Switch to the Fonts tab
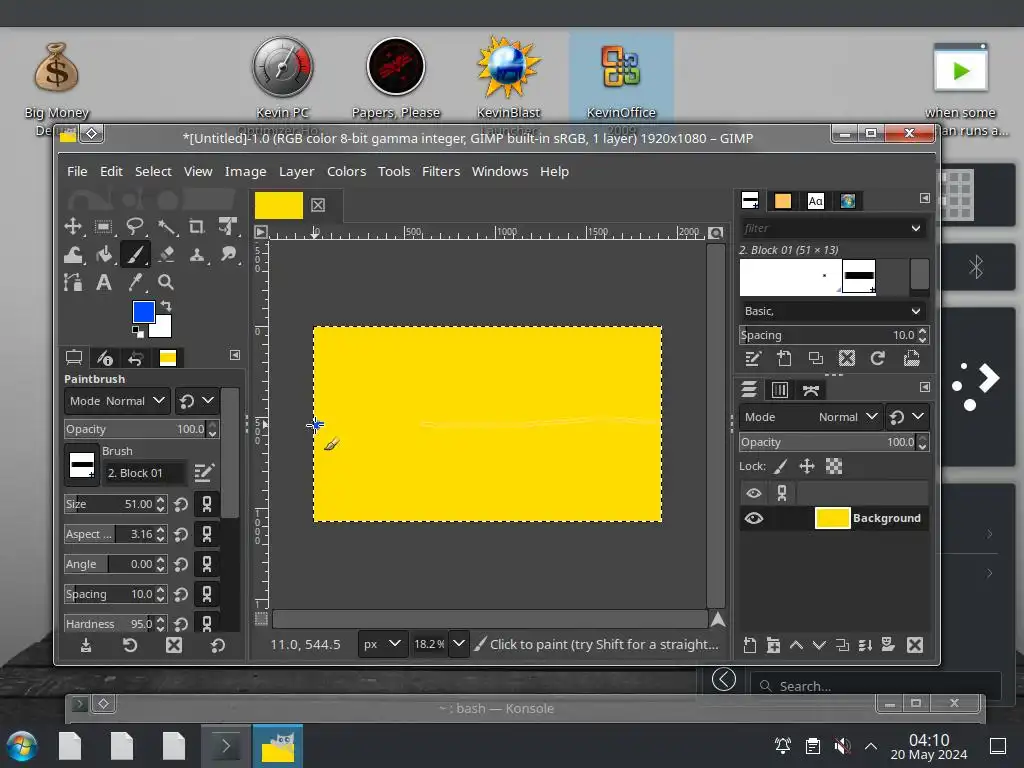The image size is (1024, 768). [x=815, y=201]
